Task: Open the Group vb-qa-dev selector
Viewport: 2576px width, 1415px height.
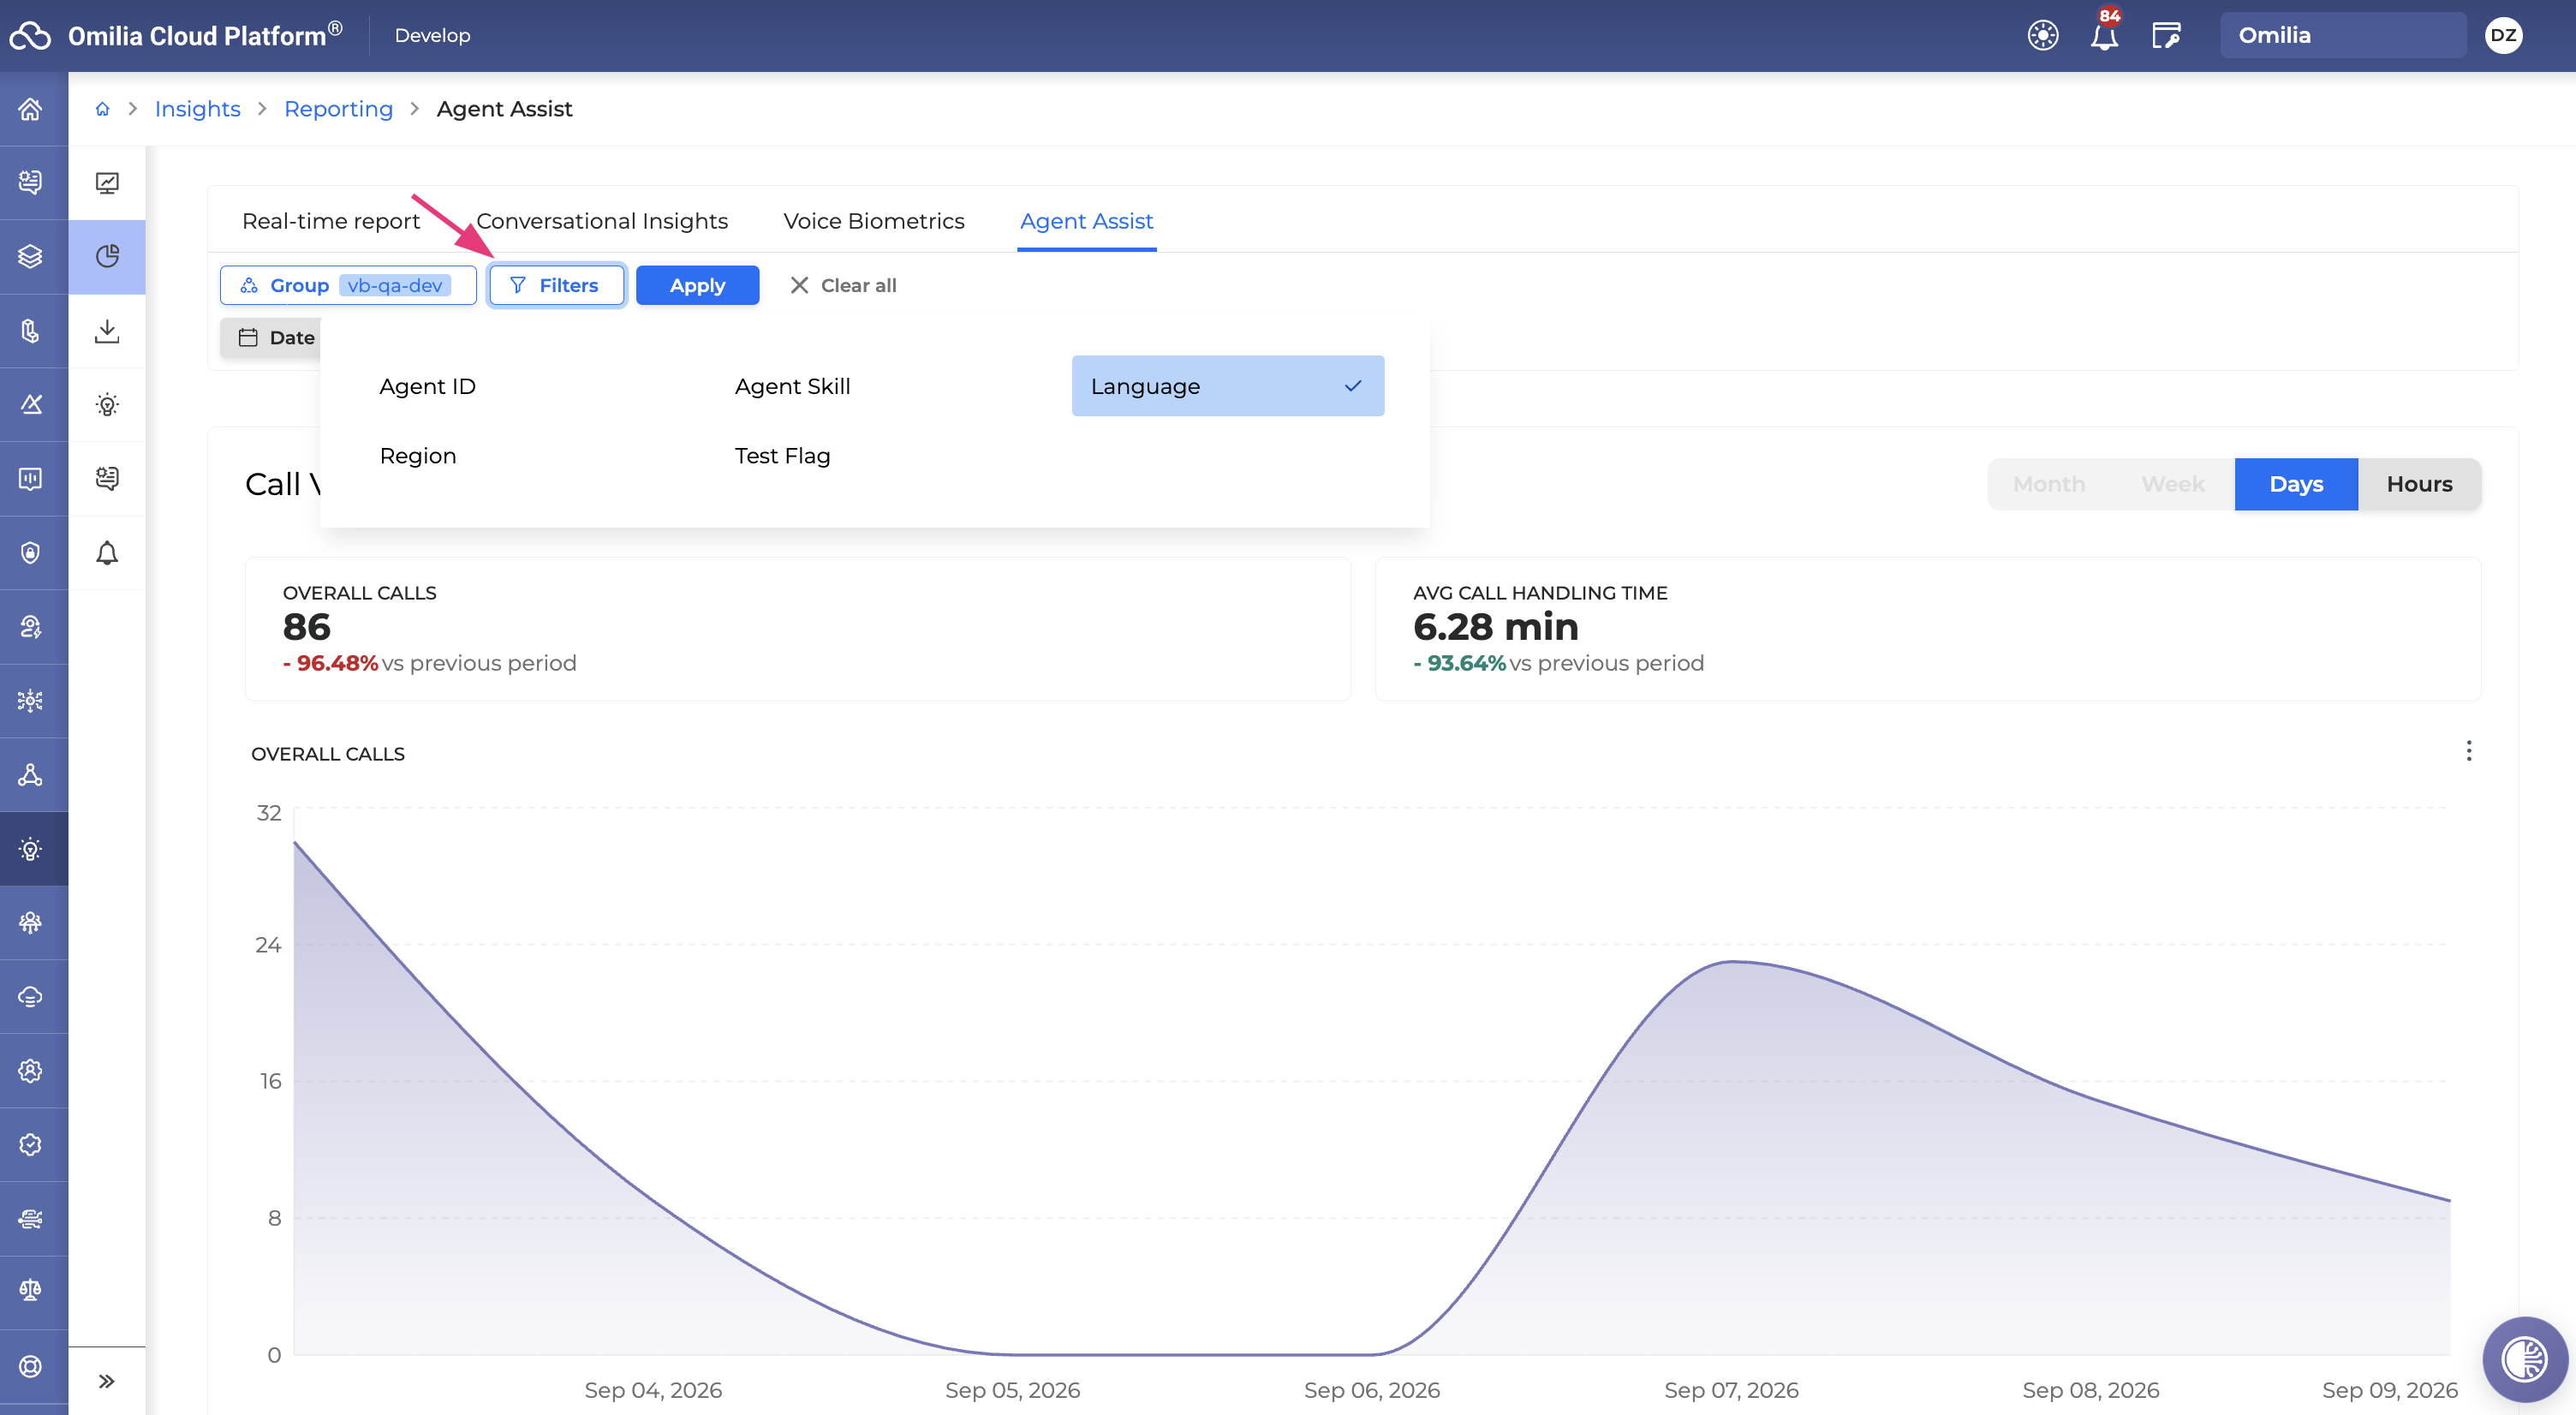Action: coord(348,285)
